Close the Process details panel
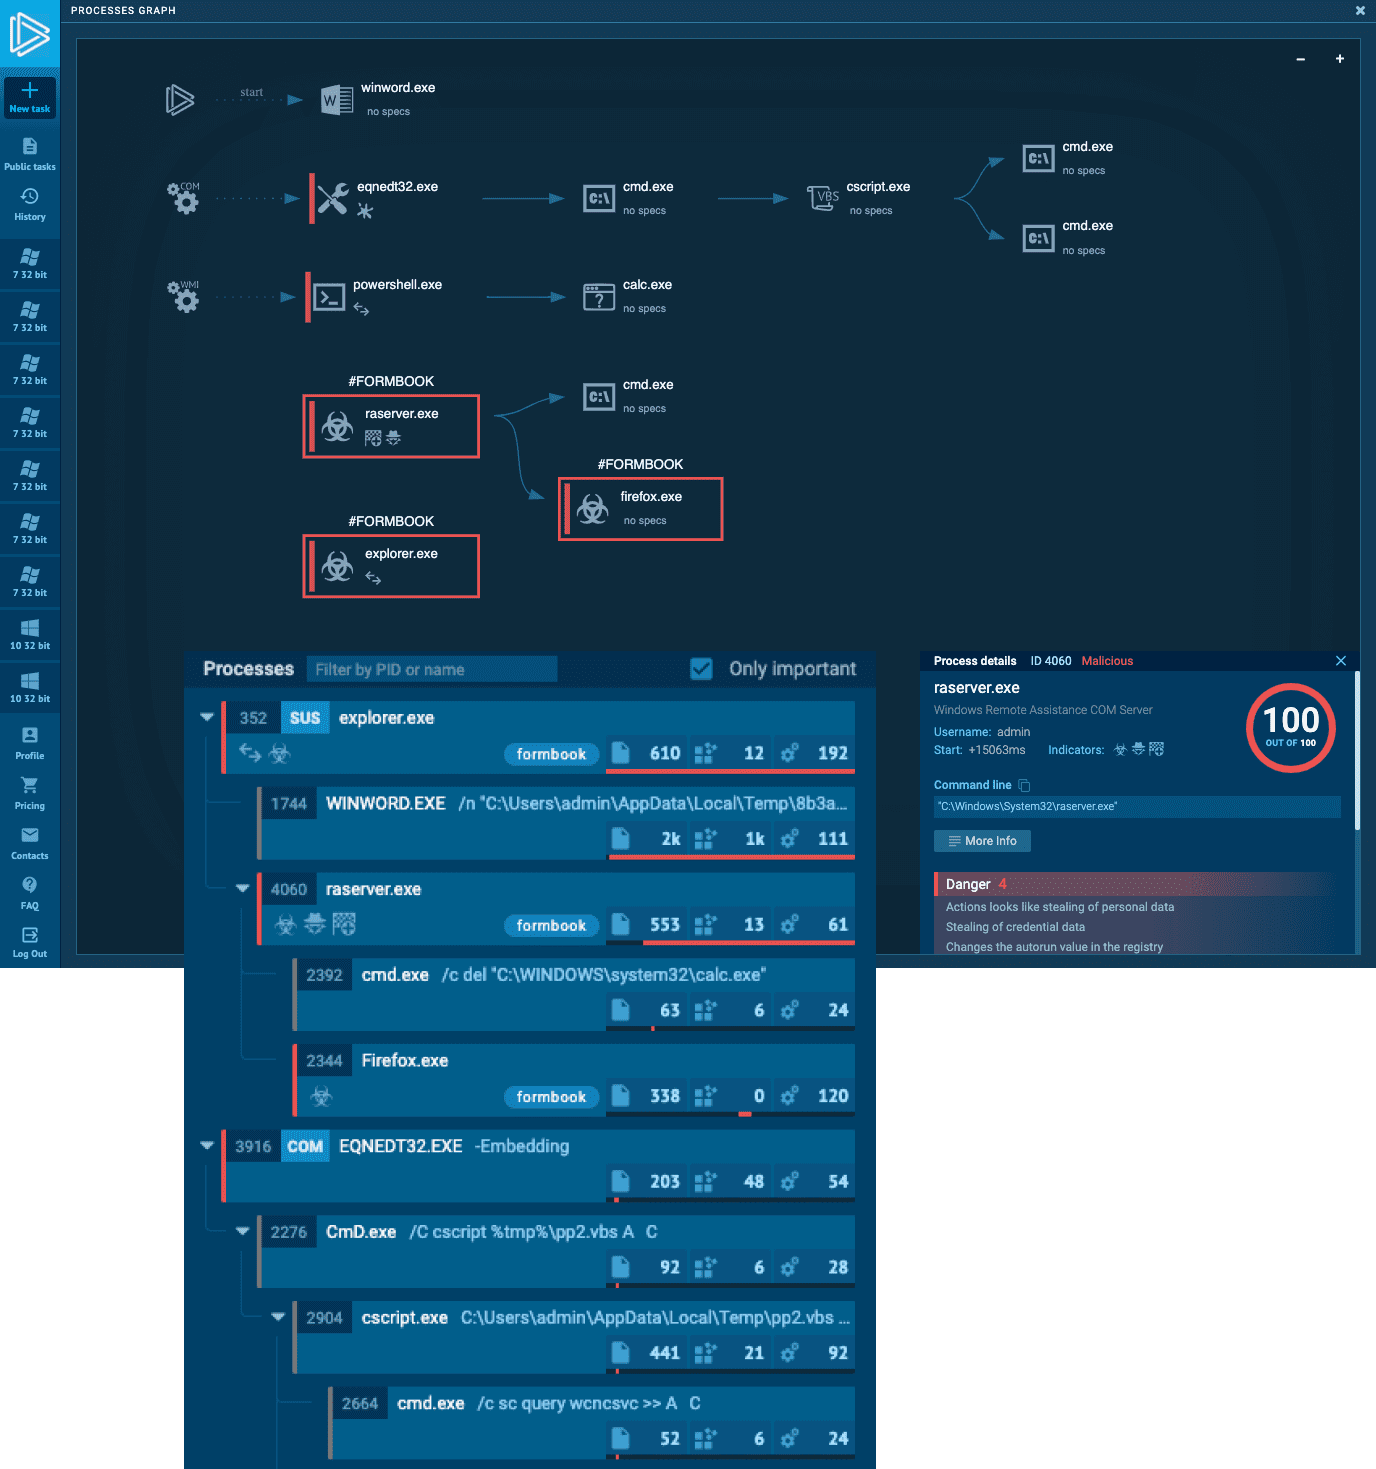This screenshot has height=1469, width=1376. (1341, 661)
